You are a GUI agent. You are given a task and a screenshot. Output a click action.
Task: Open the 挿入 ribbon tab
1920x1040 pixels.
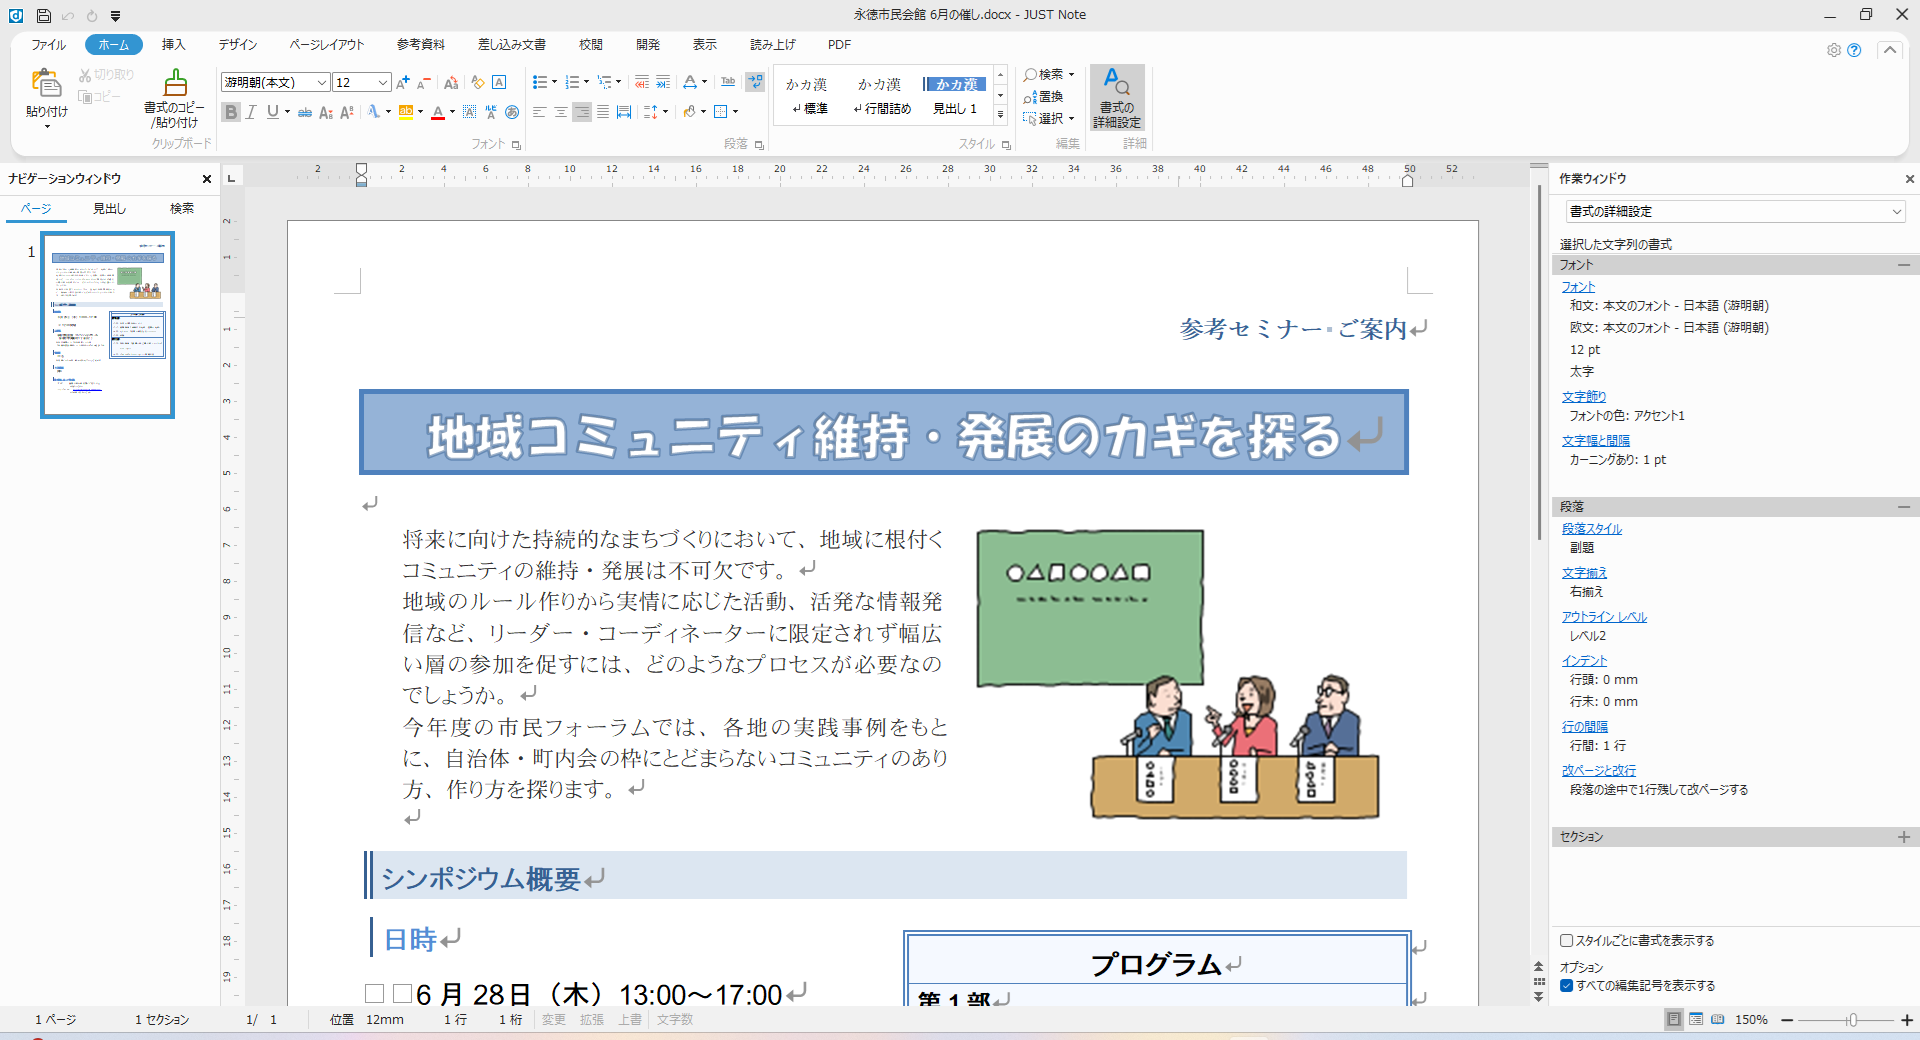[174, 45]
